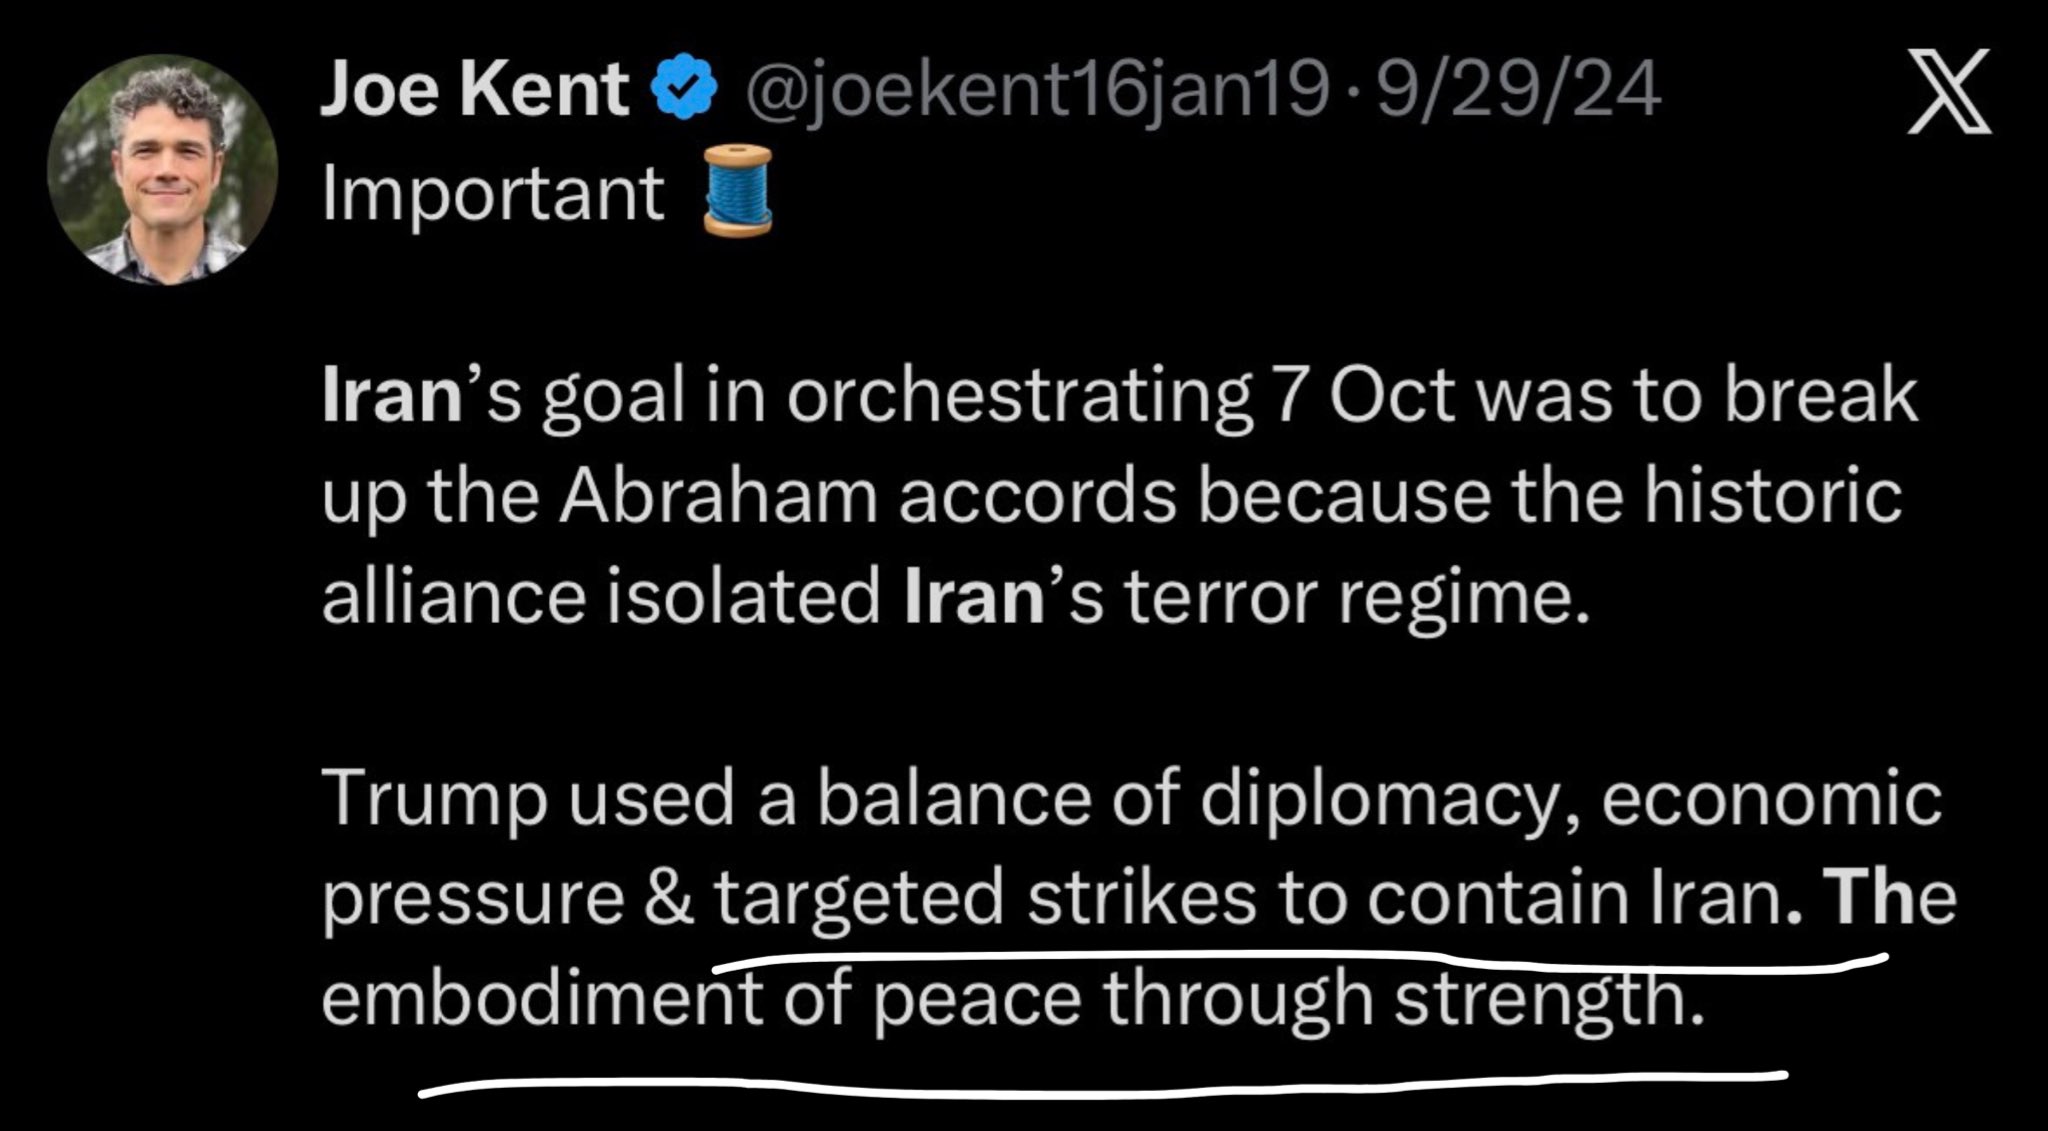The height and width of the screenshot is (1131, 2048).
Task: Click the white underline beneath embodiment line
Action: (x=1100, y=1083)
